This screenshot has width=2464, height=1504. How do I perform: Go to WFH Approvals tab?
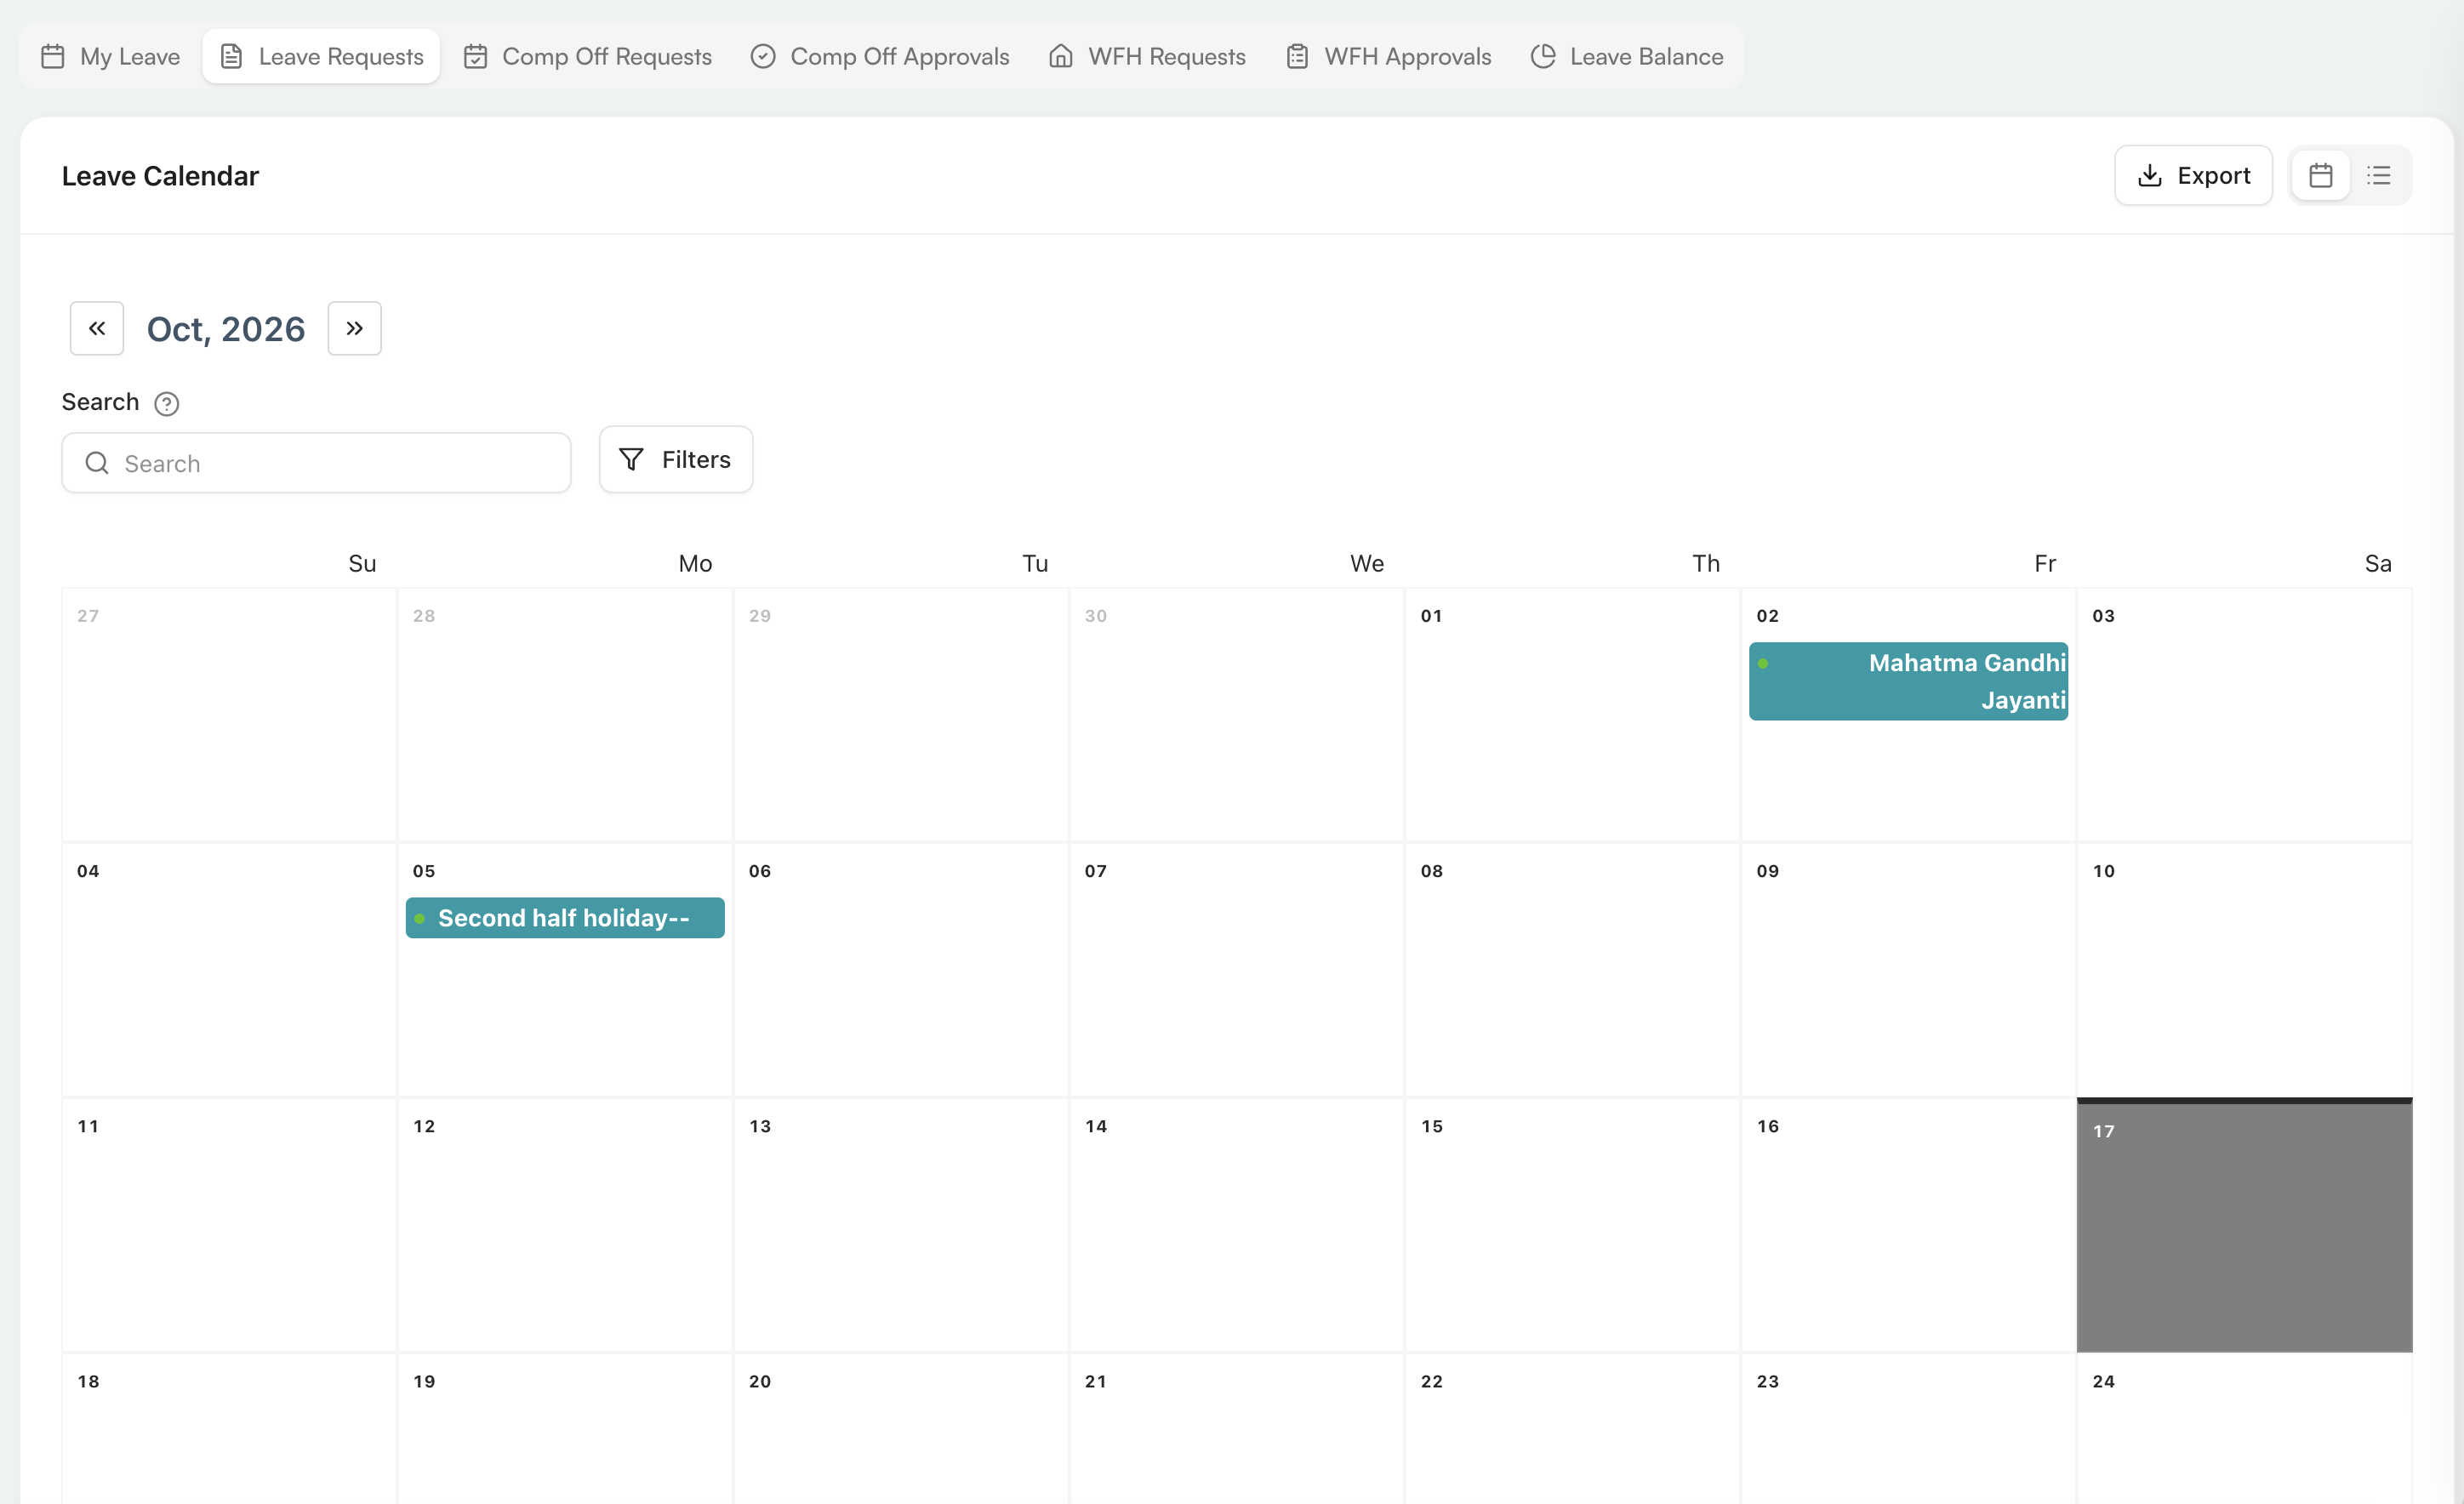1388,56
